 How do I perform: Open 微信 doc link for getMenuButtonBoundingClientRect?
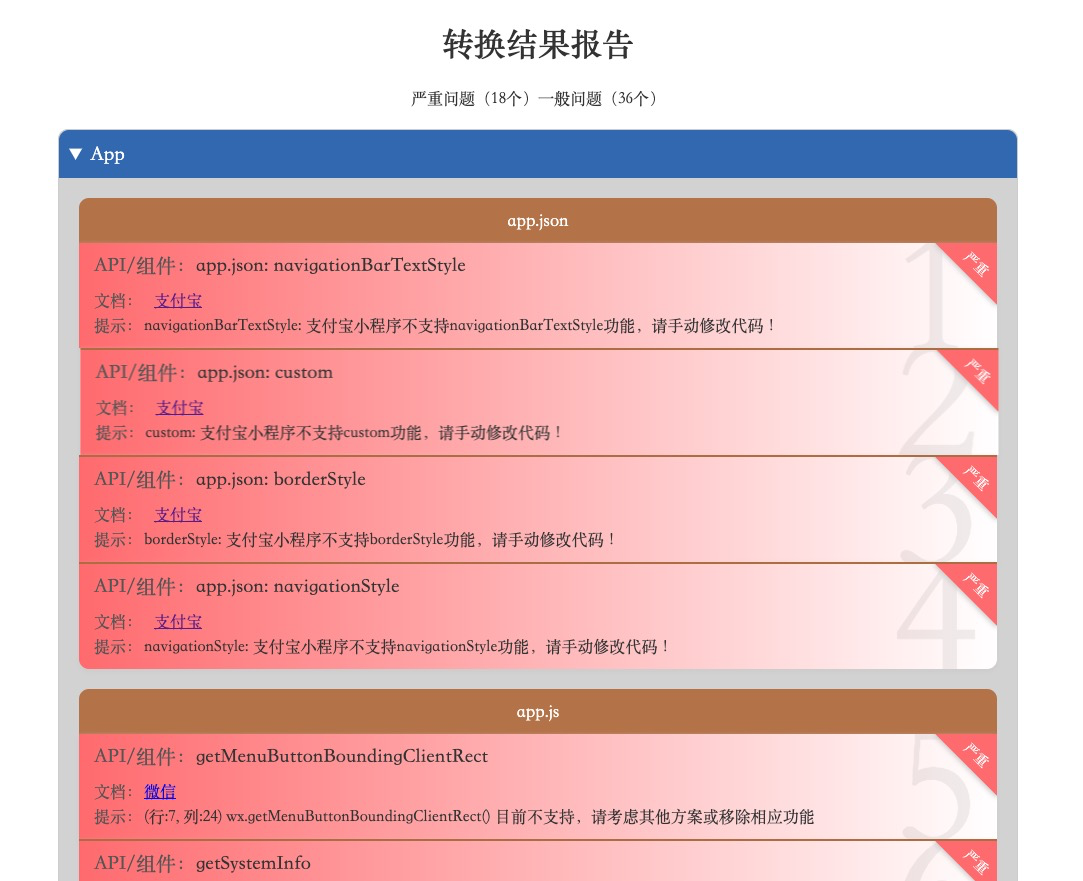pyautogui.click(x=160, y=792)
